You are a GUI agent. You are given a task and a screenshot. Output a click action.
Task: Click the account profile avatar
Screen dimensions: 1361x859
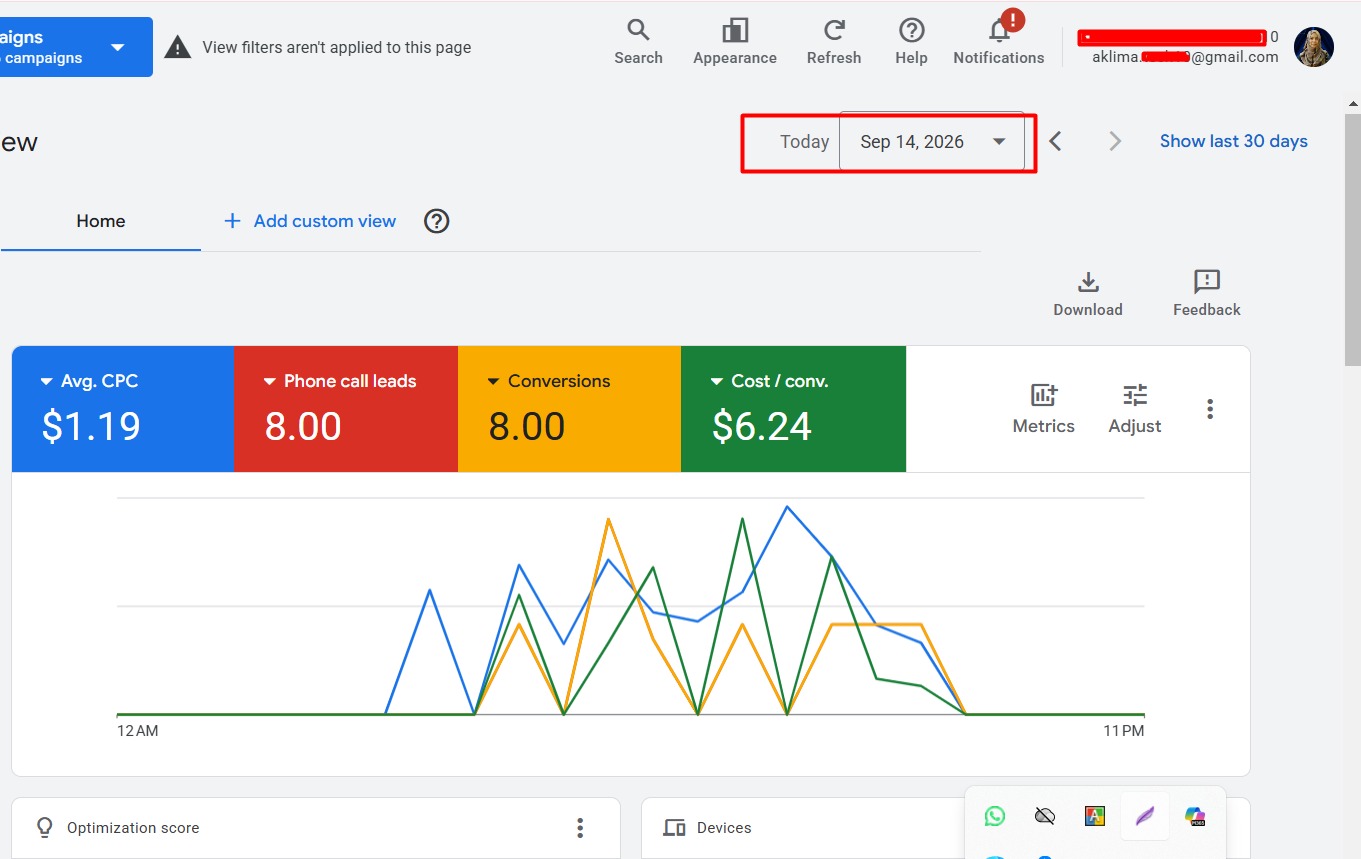[1314, 47]
